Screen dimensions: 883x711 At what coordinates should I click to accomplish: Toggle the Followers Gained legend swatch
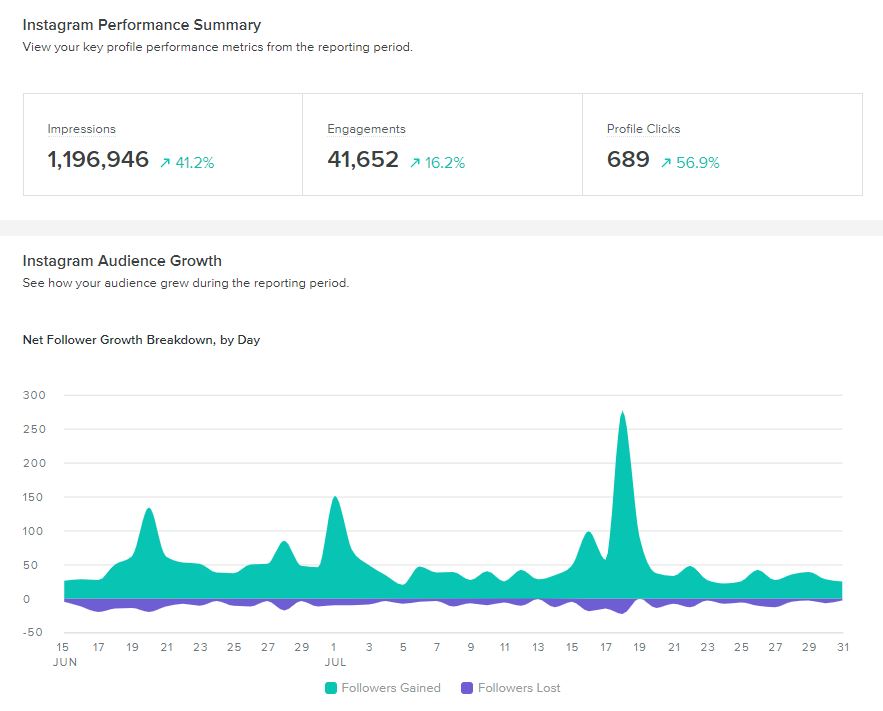point(331,688)
